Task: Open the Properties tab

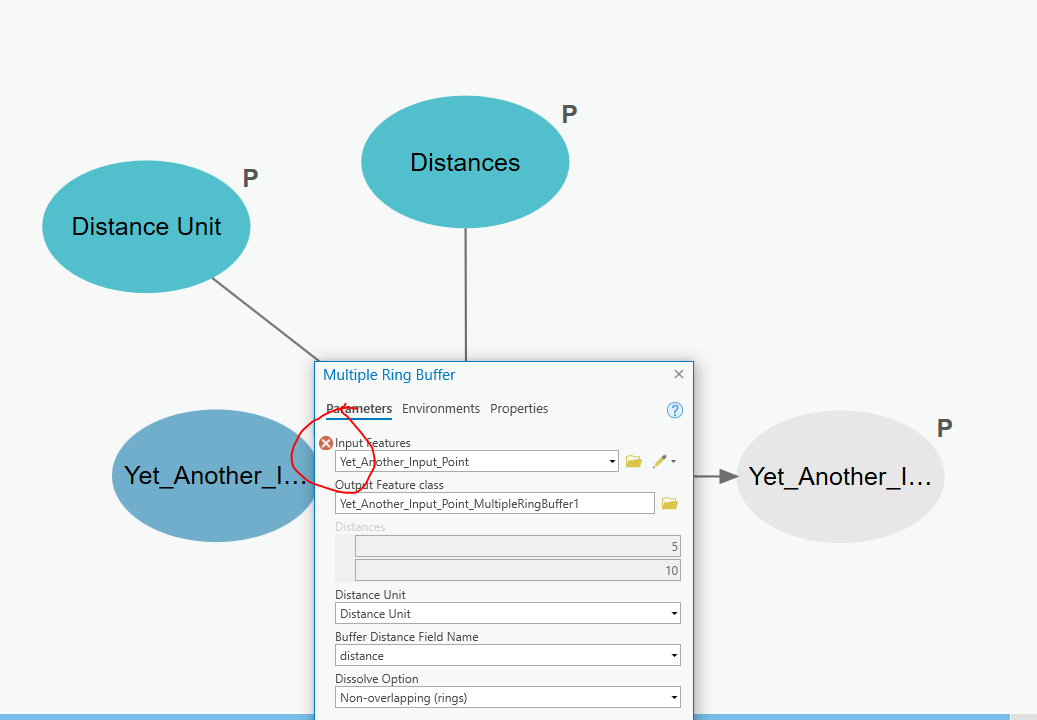Action: pos(519,408)
